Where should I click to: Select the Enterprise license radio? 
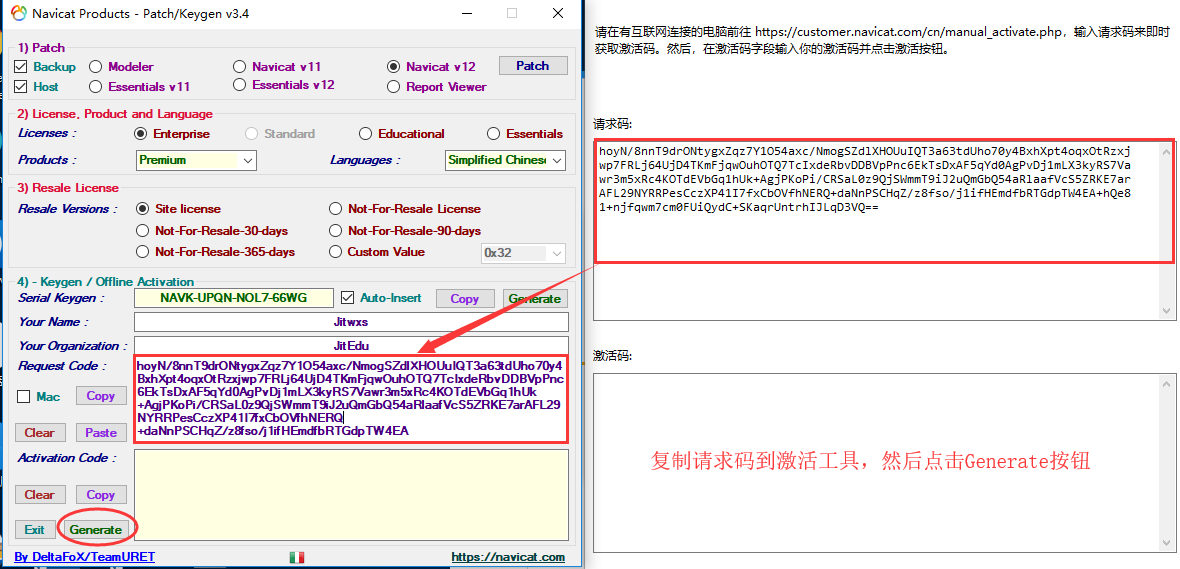(140, 134)
